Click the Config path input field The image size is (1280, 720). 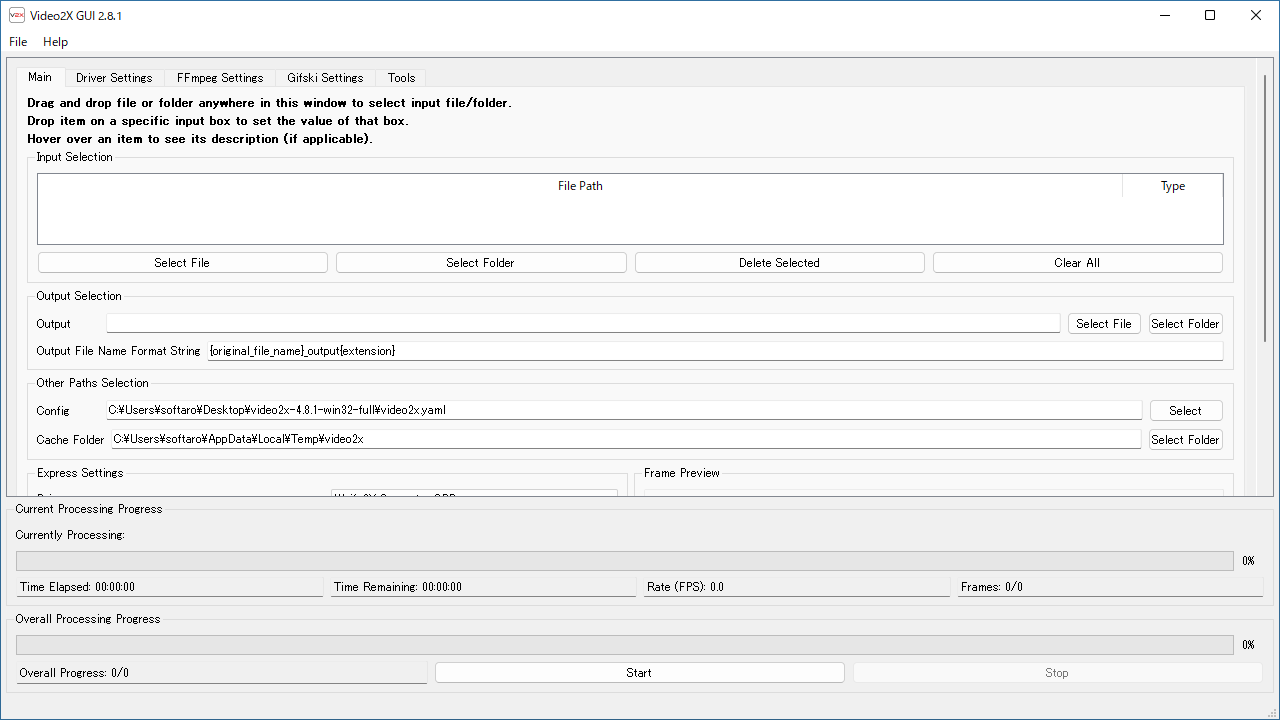point(624,410)
